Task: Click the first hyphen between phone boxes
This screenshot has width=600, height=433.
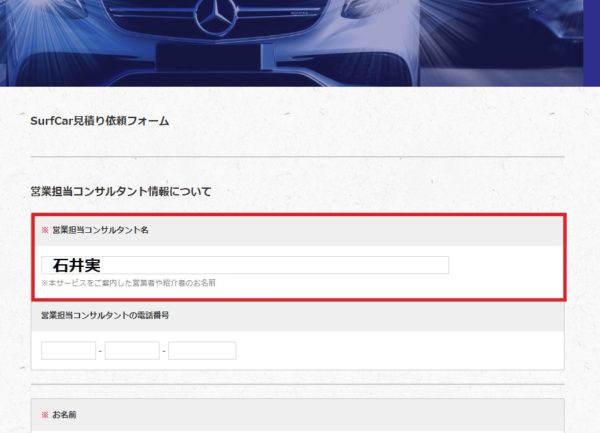Action: [x=100, y=351]
